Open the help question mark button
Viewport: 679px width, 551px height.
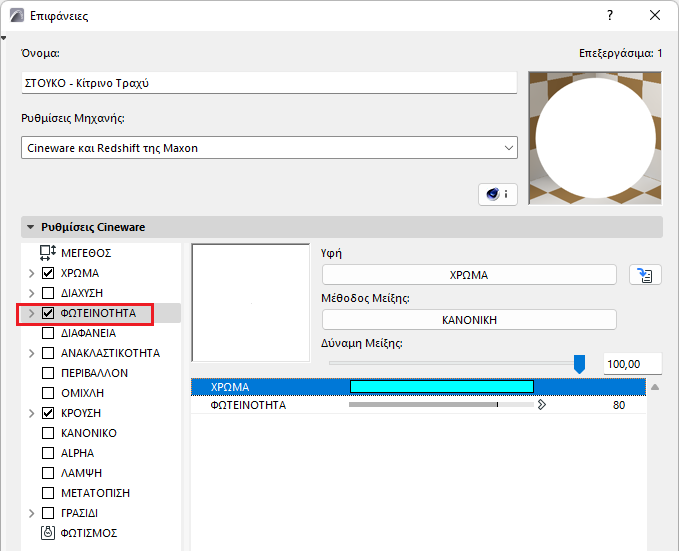coord(610,16)
